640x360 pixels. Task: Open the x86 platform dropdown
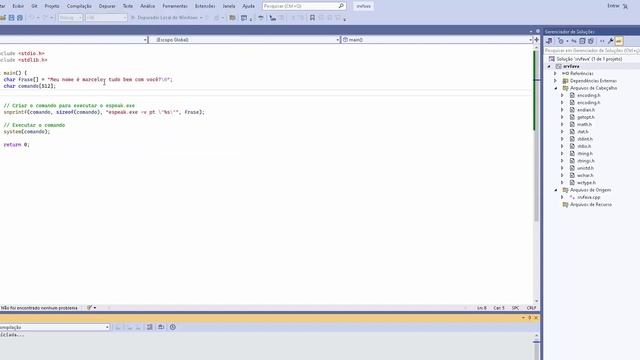[106, 18]
